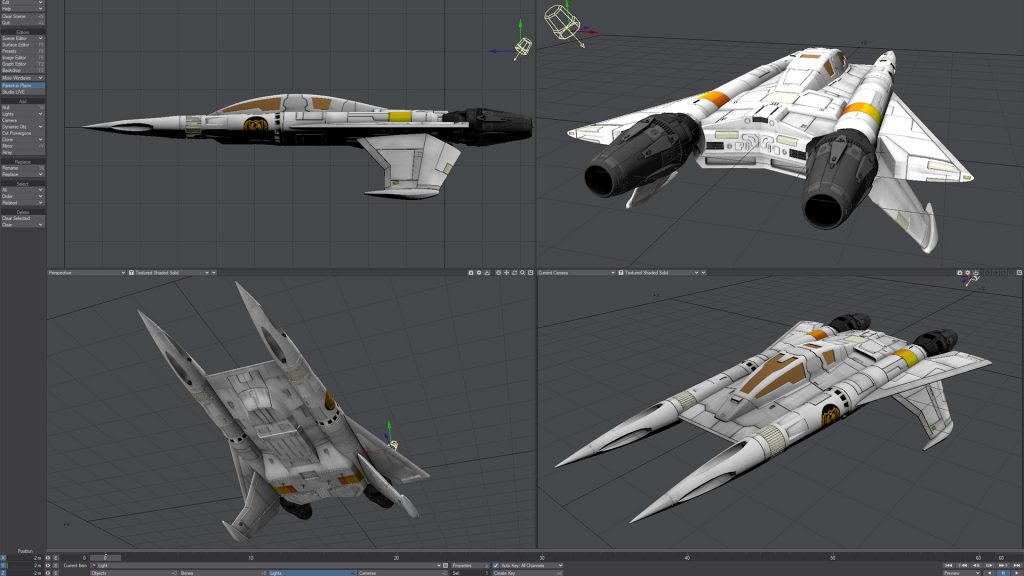This screenshot has height=576, width=1024.
Task: Switch selection mode to Objects
Action: coord(100,573)
